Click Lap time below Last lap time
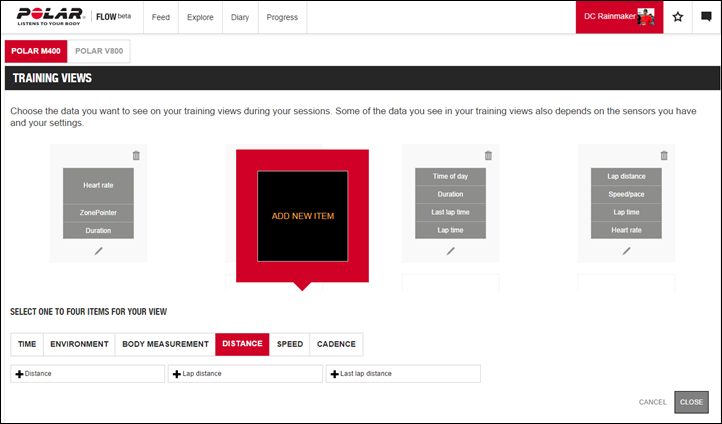Viewport: 722px width, 424px height. pos(450,230)
